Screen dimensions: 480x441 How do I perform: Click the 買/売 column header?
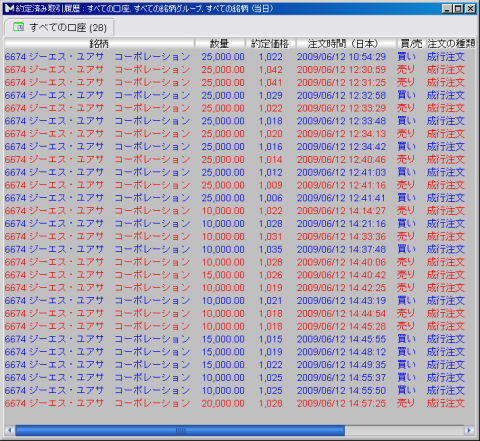[411, 44]
